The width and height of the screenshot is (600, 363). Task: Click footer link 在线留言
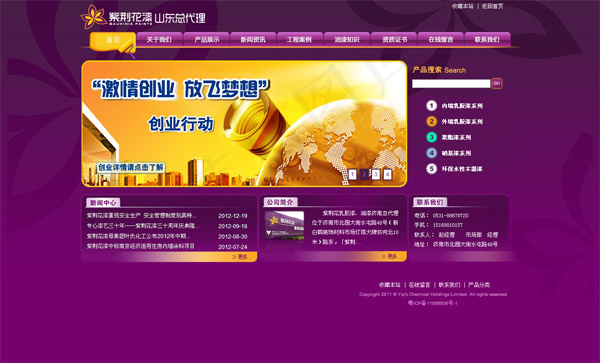click(419, 285)
